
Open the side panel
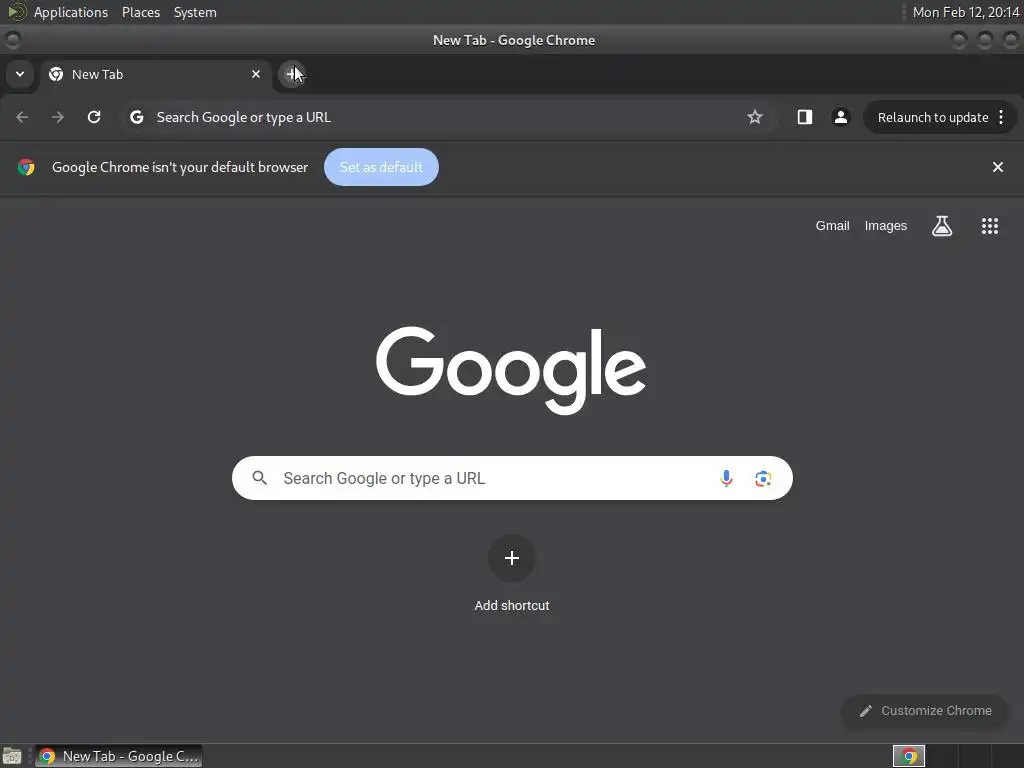[x=805, y=117]
